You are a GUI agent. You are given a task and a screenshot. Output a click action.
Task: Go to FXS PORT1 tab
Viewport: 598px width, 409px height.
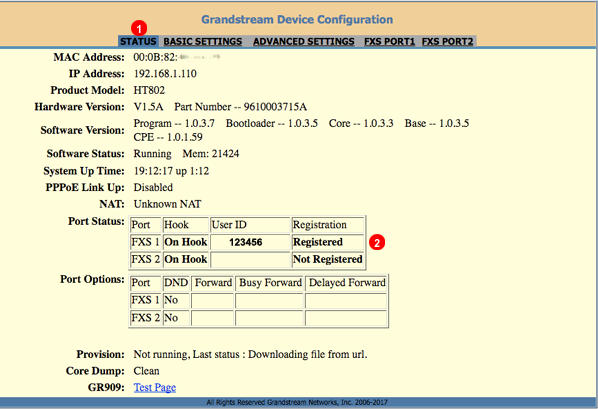click(x=389, y=41)
